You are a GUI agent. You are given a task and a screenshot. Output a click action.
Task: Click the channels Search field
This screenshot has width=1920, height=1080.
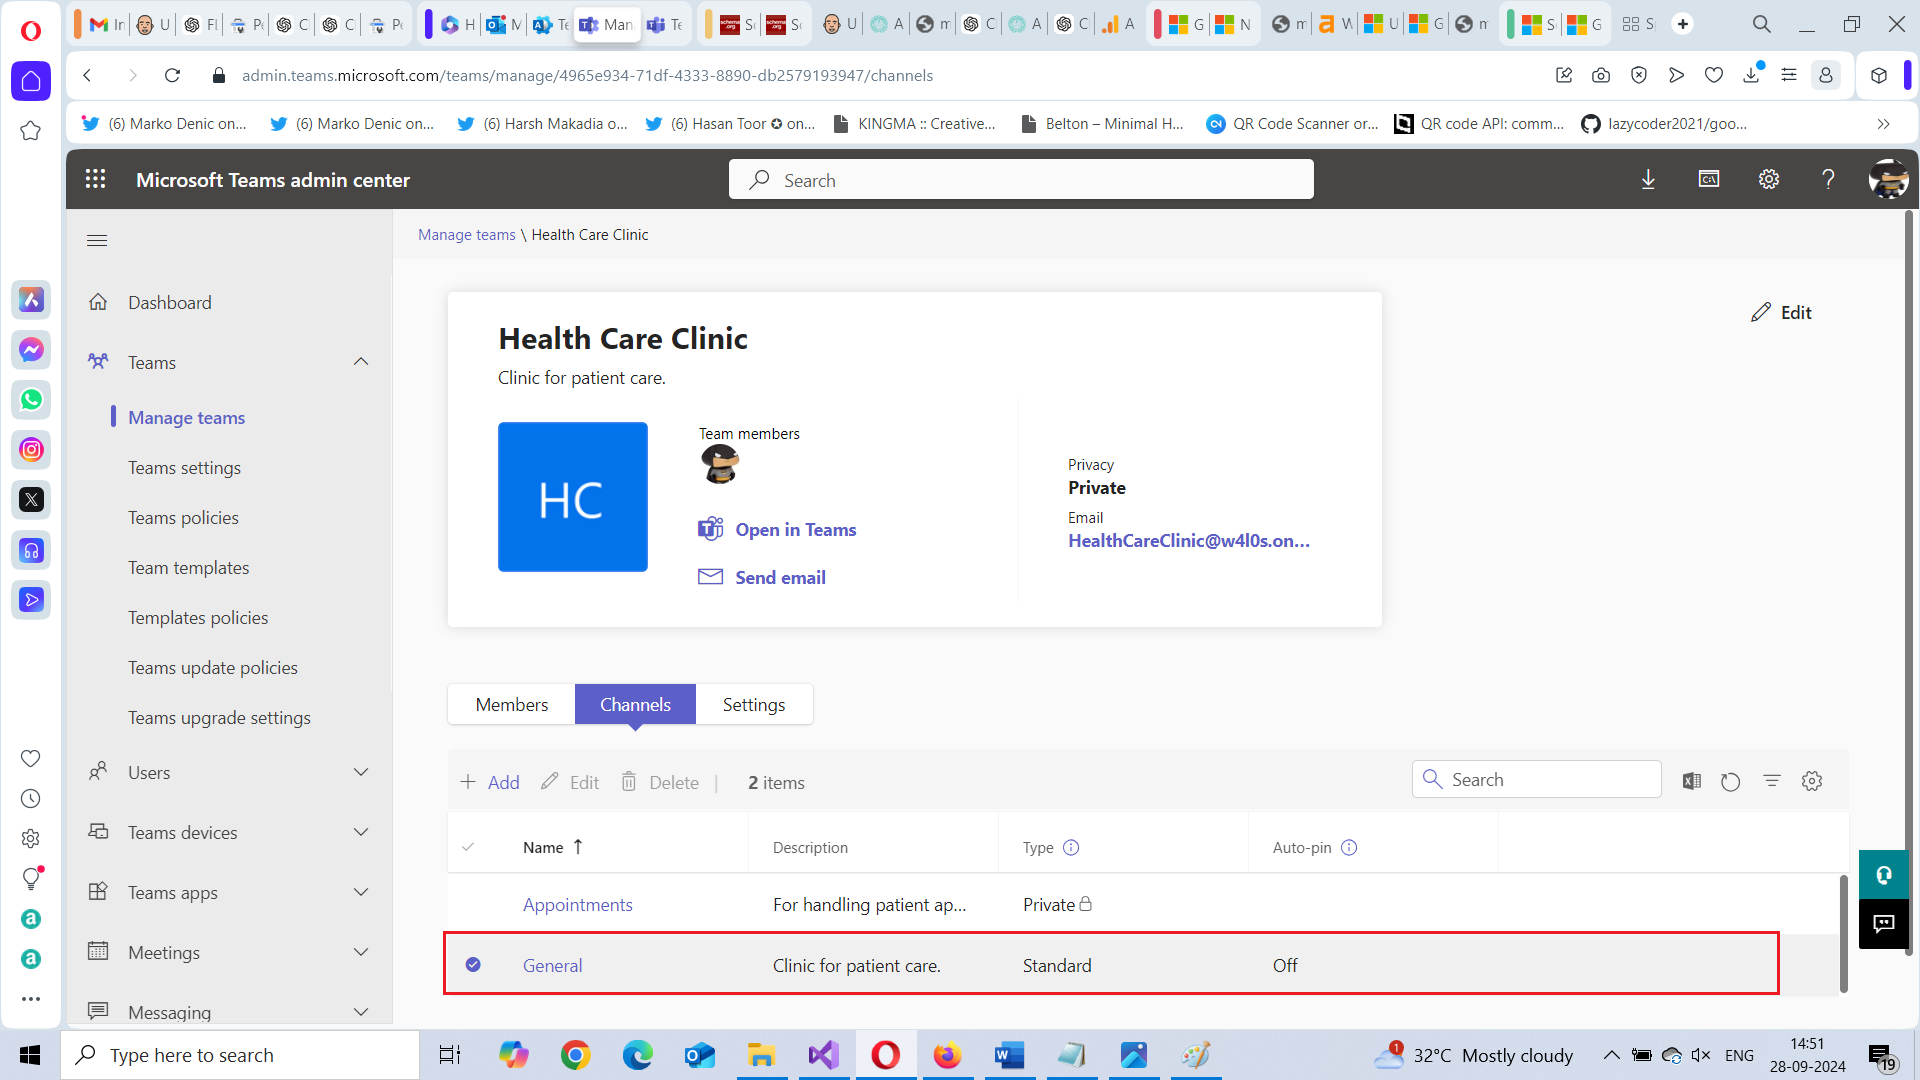(1537, 779)
